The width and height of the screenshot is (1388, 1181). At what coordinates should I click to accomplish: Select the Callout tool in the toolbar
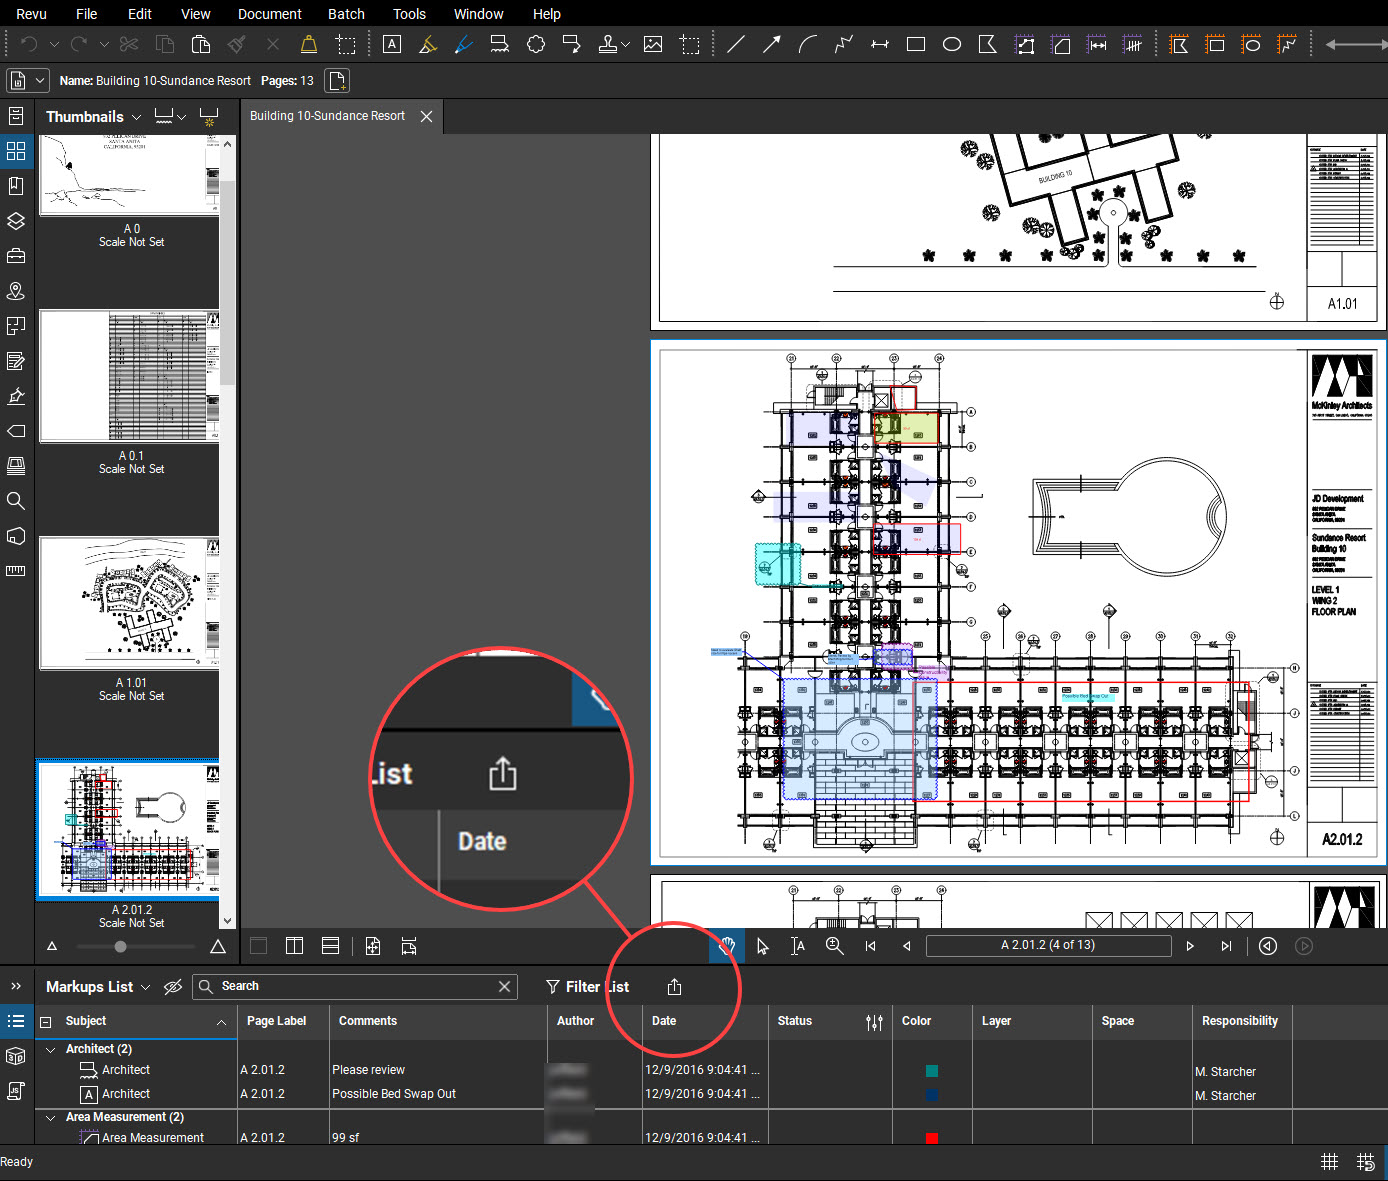point(500,44)
